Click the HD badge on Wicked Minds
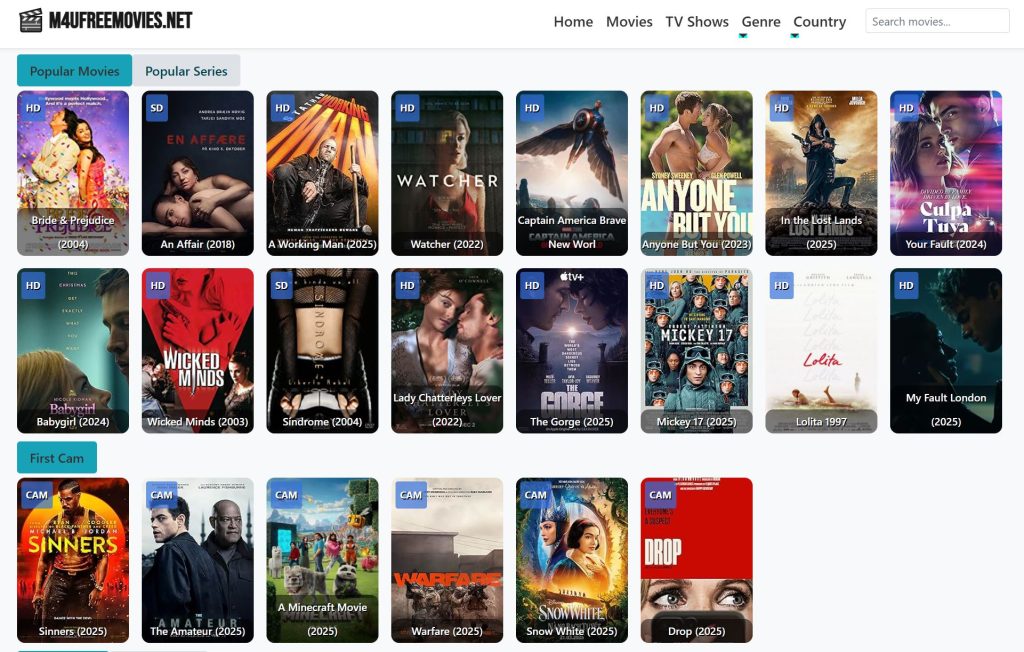The width and height of the screenshot is (1024, 652). click(x=157, y=285)
